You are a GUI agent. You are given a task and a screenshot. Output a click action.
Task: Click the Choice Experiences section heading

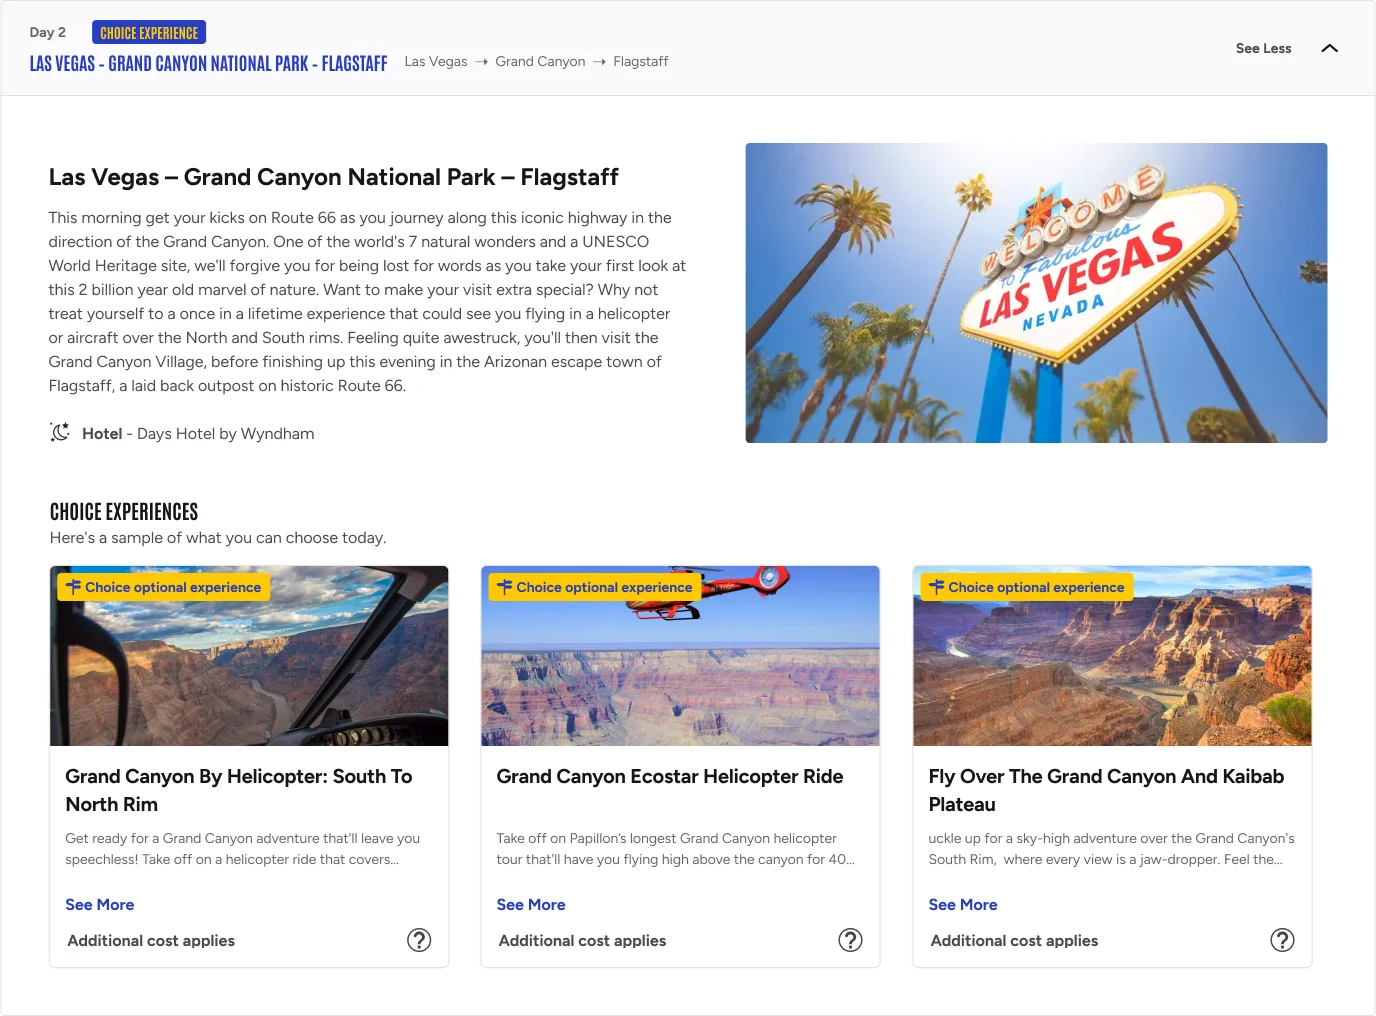click(x=124, y=512)
